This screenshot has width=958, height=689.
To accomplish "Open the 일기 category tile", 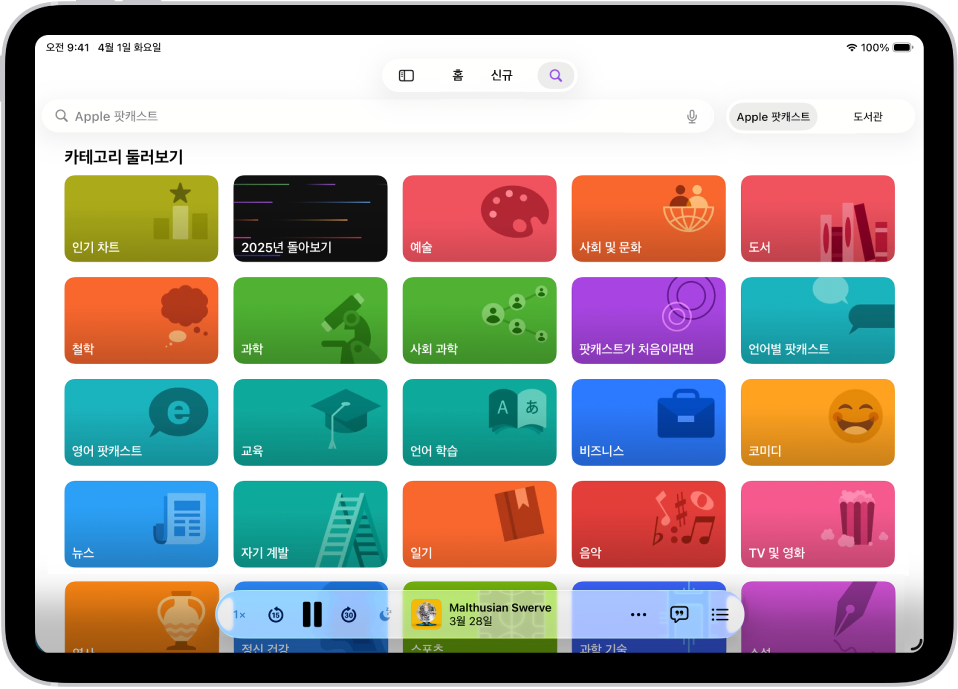I will point(480,524).
